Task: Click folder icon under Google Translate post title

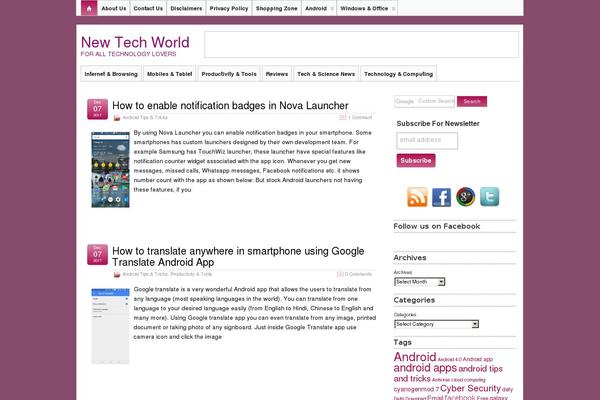Action: tap(117, 274)
